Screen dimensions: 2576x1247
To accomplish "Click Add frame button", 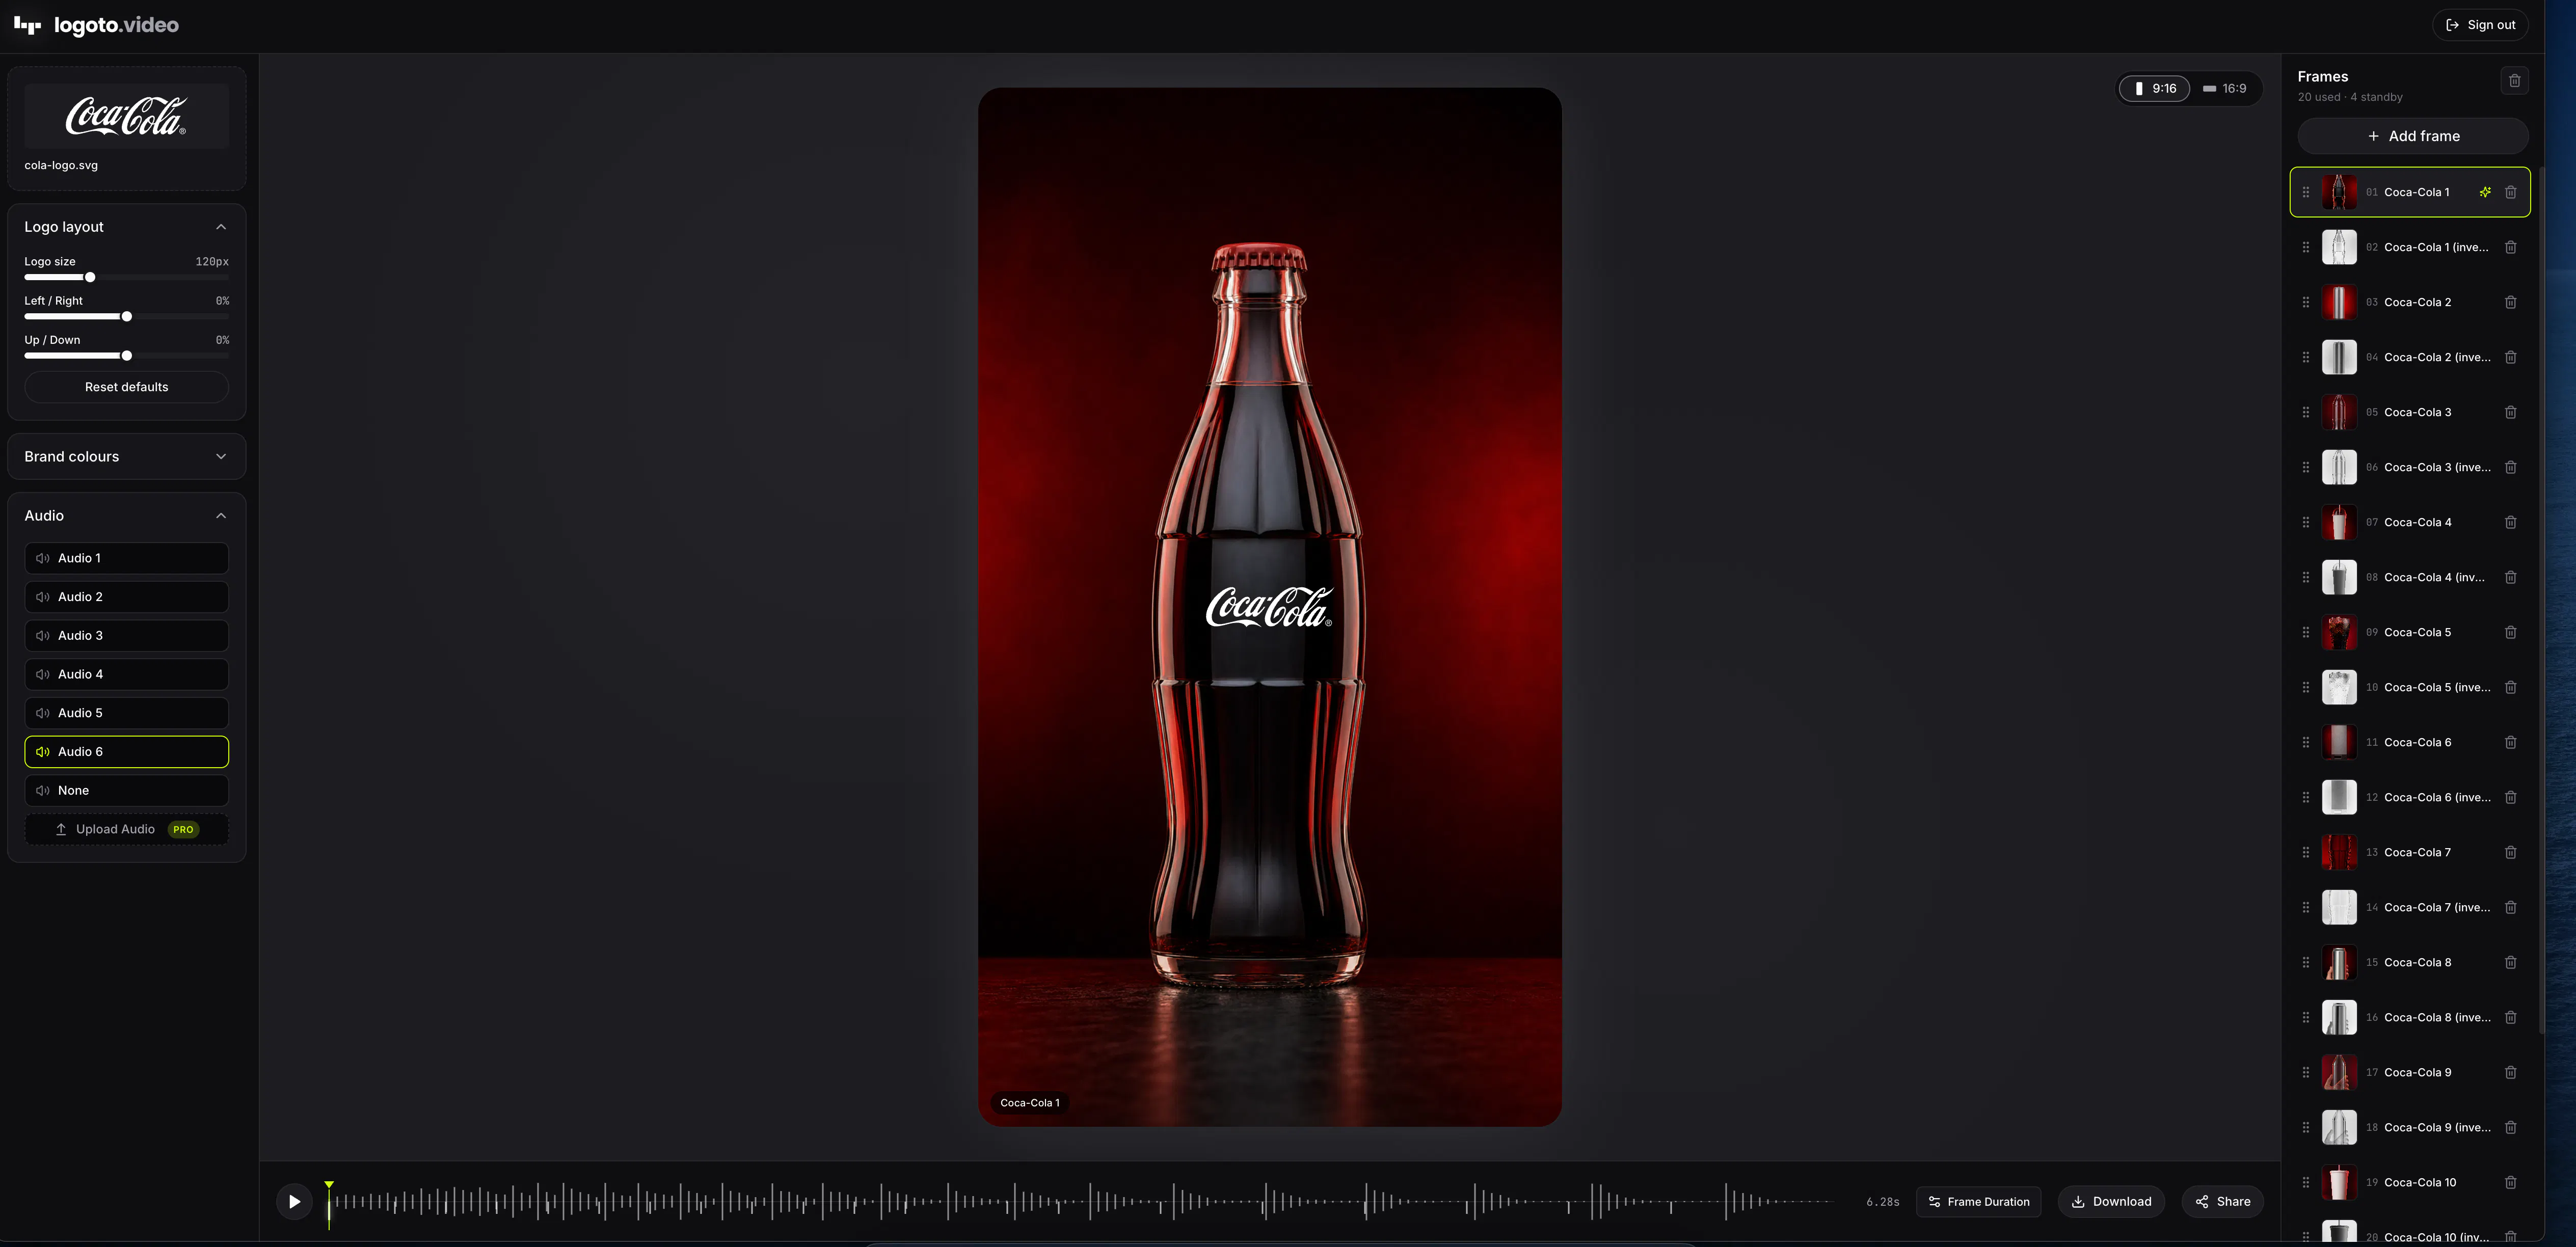I will point(2413,136).
